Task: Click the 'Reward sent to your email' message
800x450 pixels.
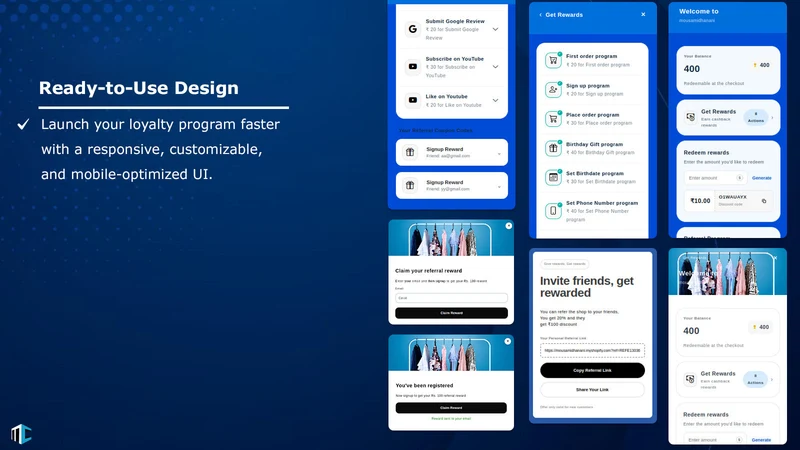Action: tap(451, 418)
